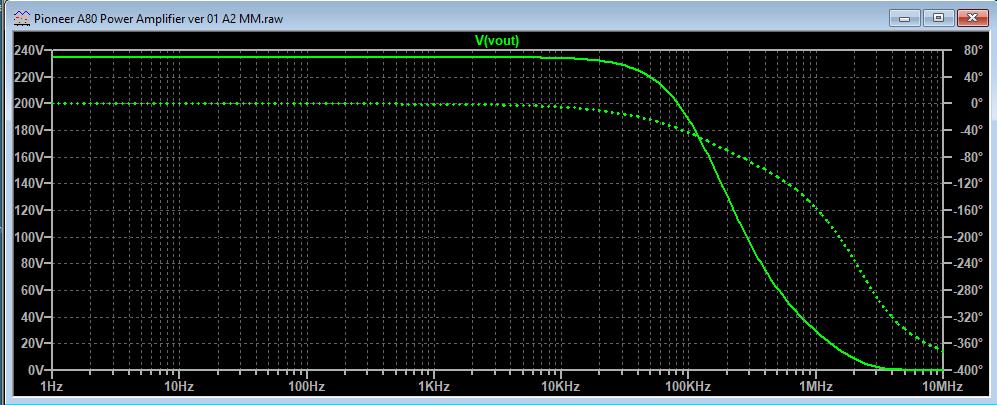This screenshot has width=997, height=405.
Task: Click the -320° phase axis label
Action: [966, 317]
